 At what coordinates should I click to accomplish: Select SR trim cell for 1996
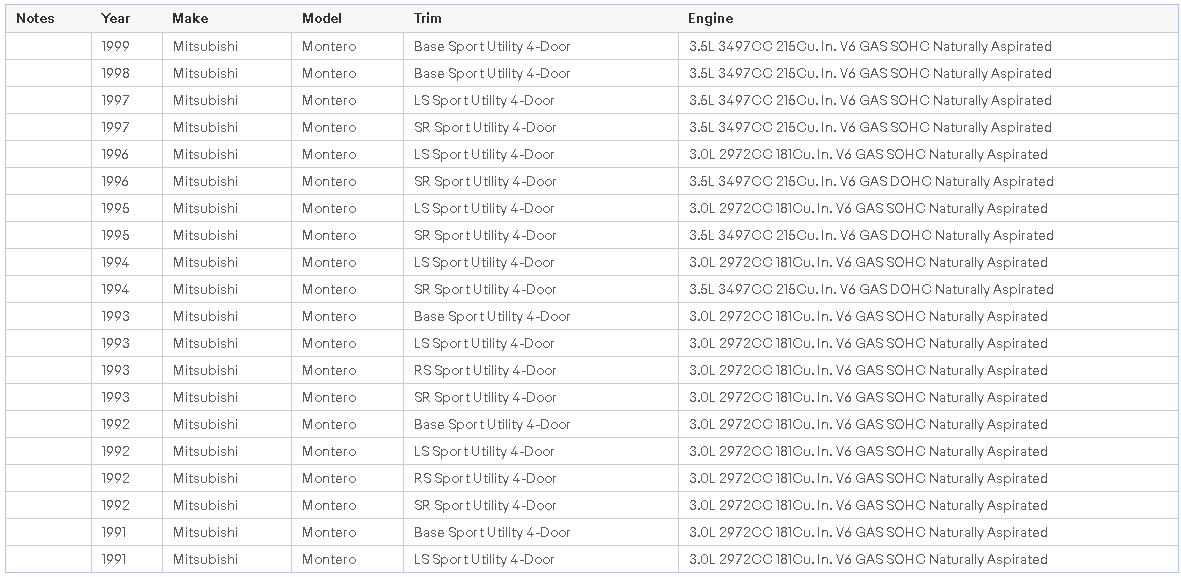point(485,181)
